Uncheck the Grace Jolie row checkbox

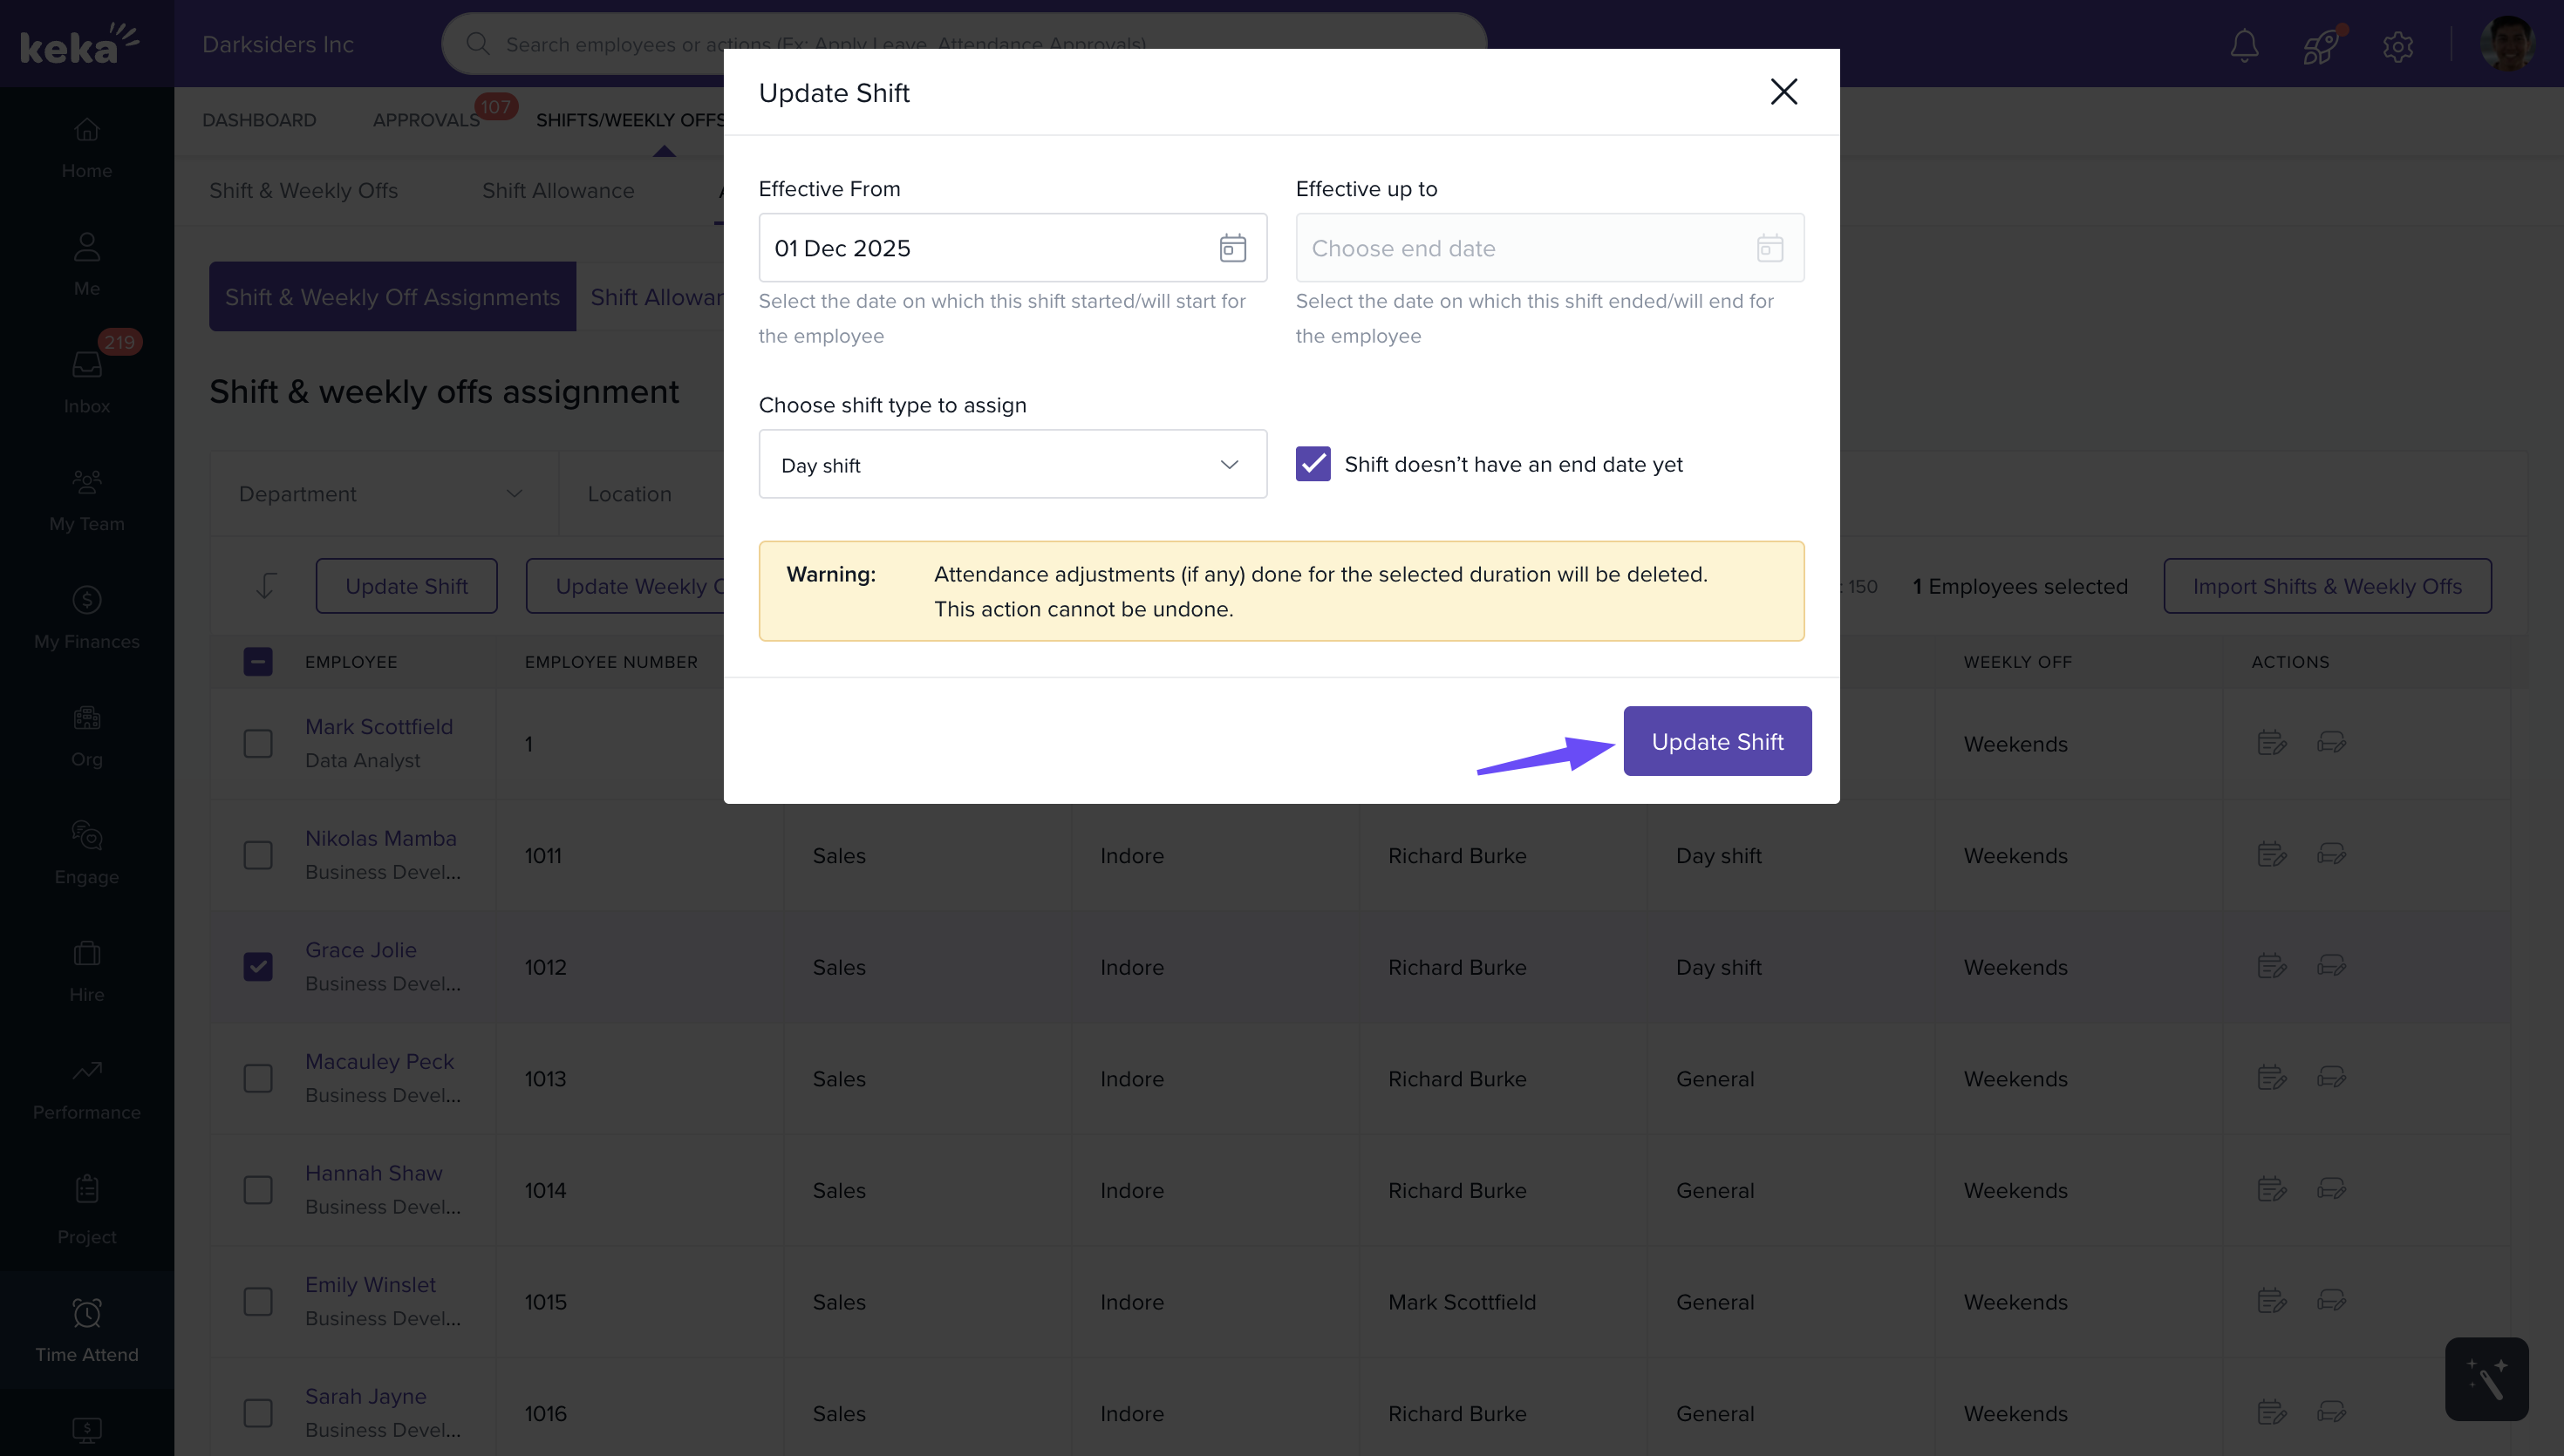[x=258, y=966]
